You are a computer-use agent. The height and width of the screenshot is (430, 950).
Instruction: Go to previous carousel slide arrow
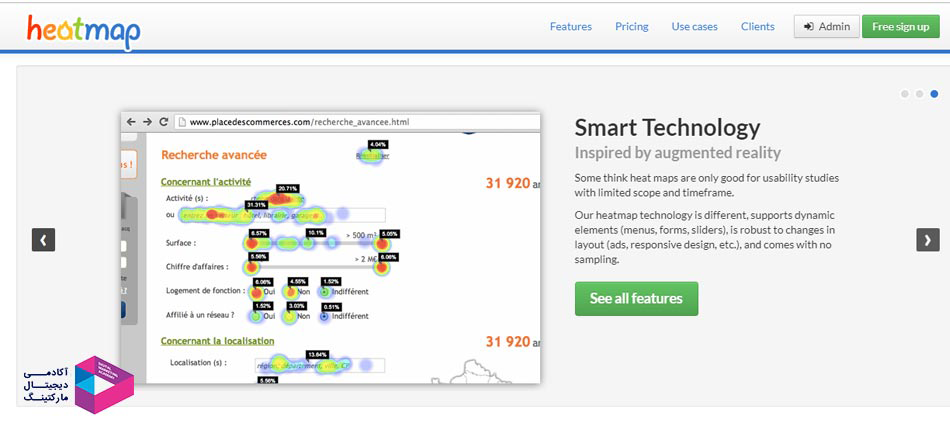tap(44, 240)
